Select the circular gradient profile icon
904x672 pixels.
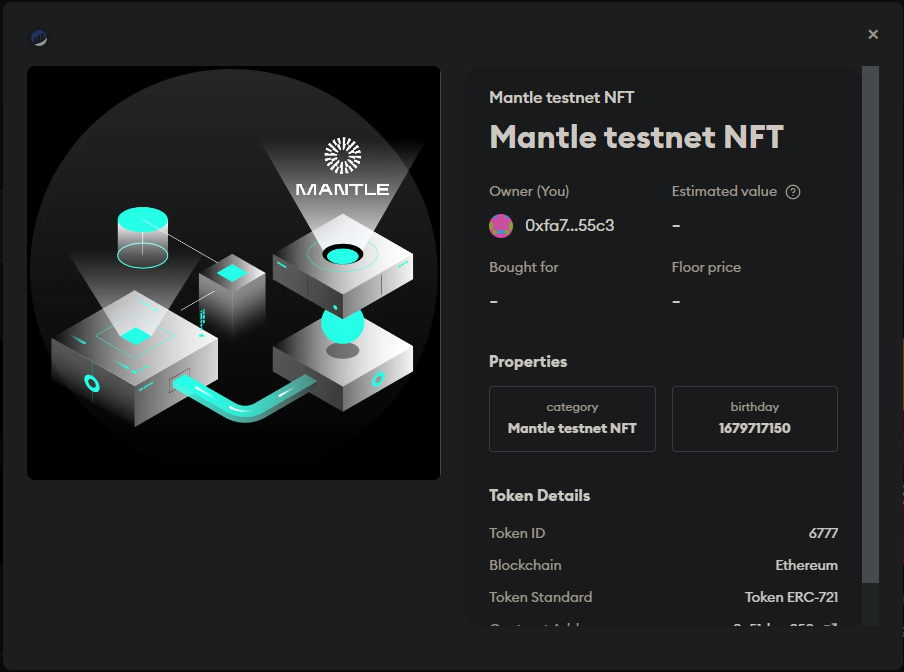[500, 225]
